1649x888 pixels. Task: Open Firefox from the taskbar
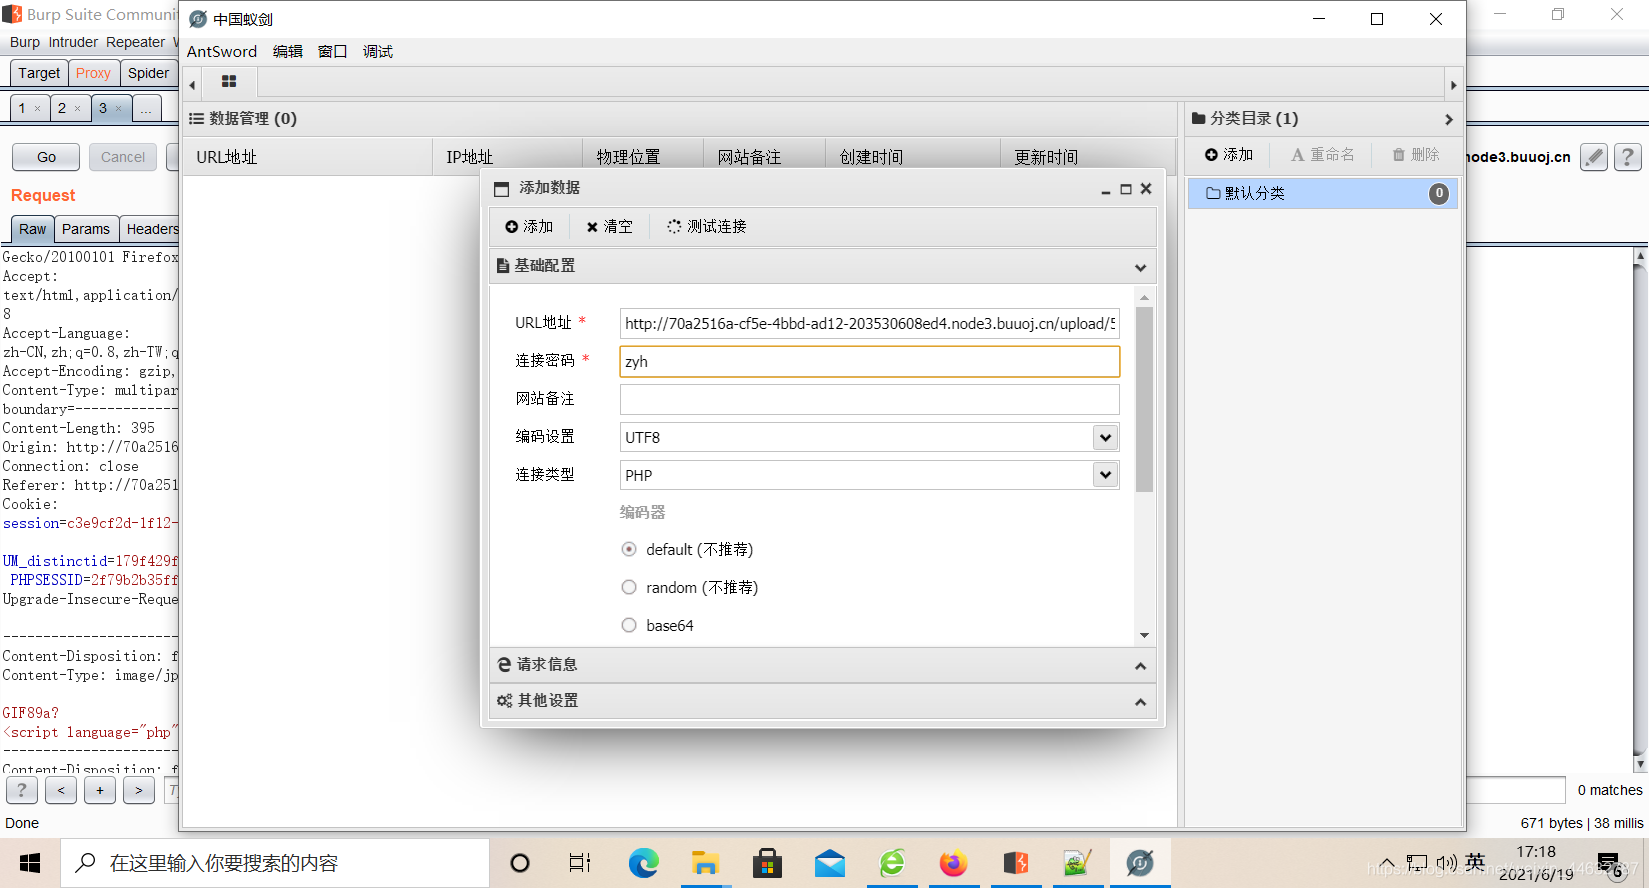953,863
